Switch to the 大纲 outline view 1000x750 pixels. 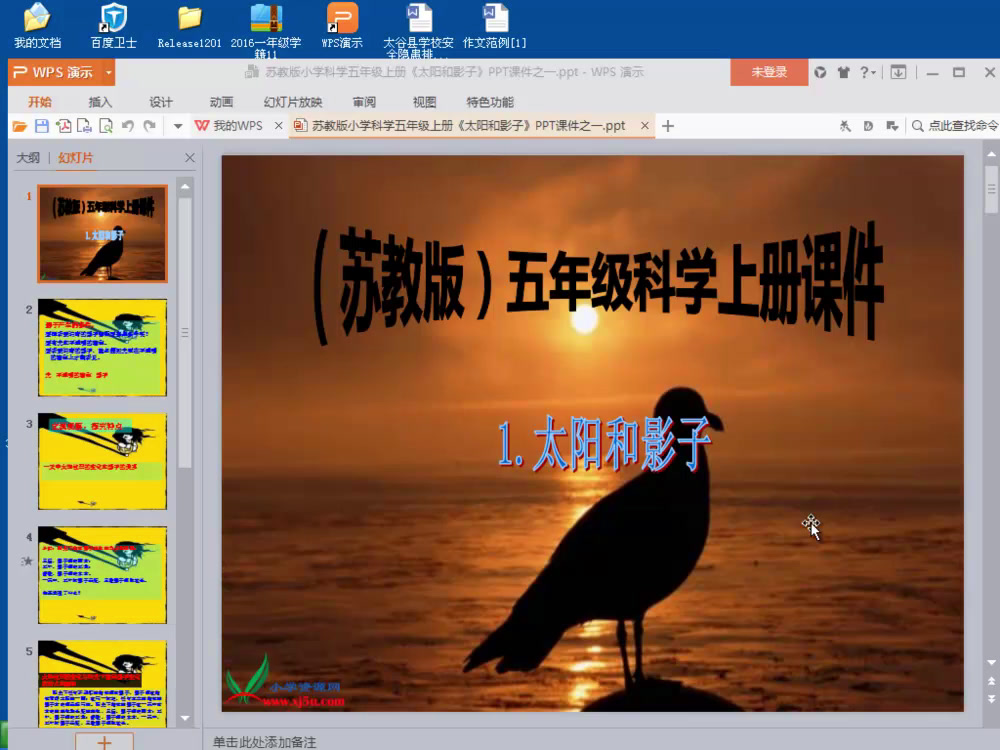click(x=28, y=158)
